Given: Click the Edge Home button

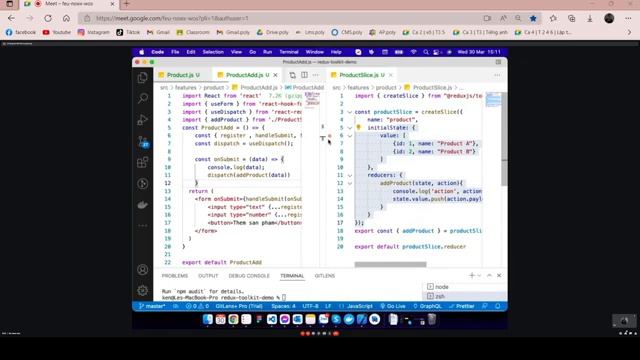Looking at the screenshot, I should point(66,18).
